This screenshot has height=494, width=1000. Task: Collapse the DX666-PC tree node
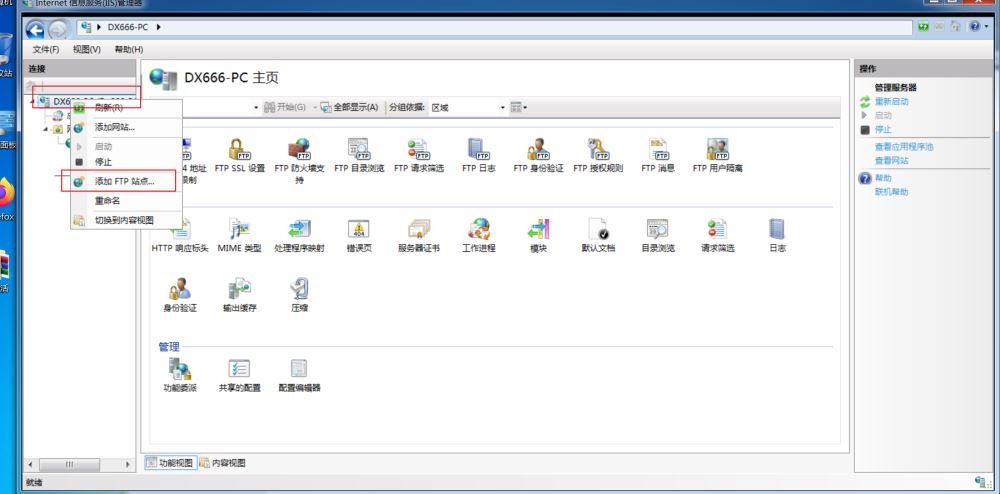tap(32, 101)
